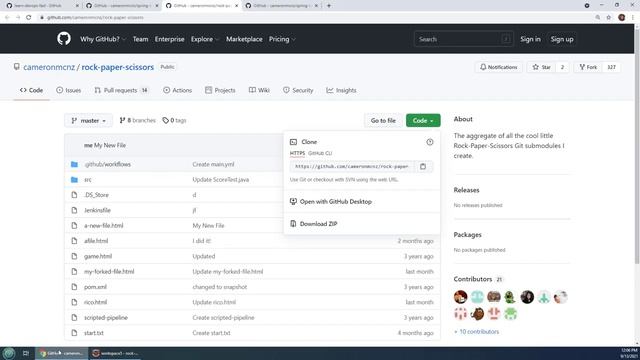This screenshot has width=640, height=360.
Task: Open 'My New File' latest commit message
Action: pos(110,145)
